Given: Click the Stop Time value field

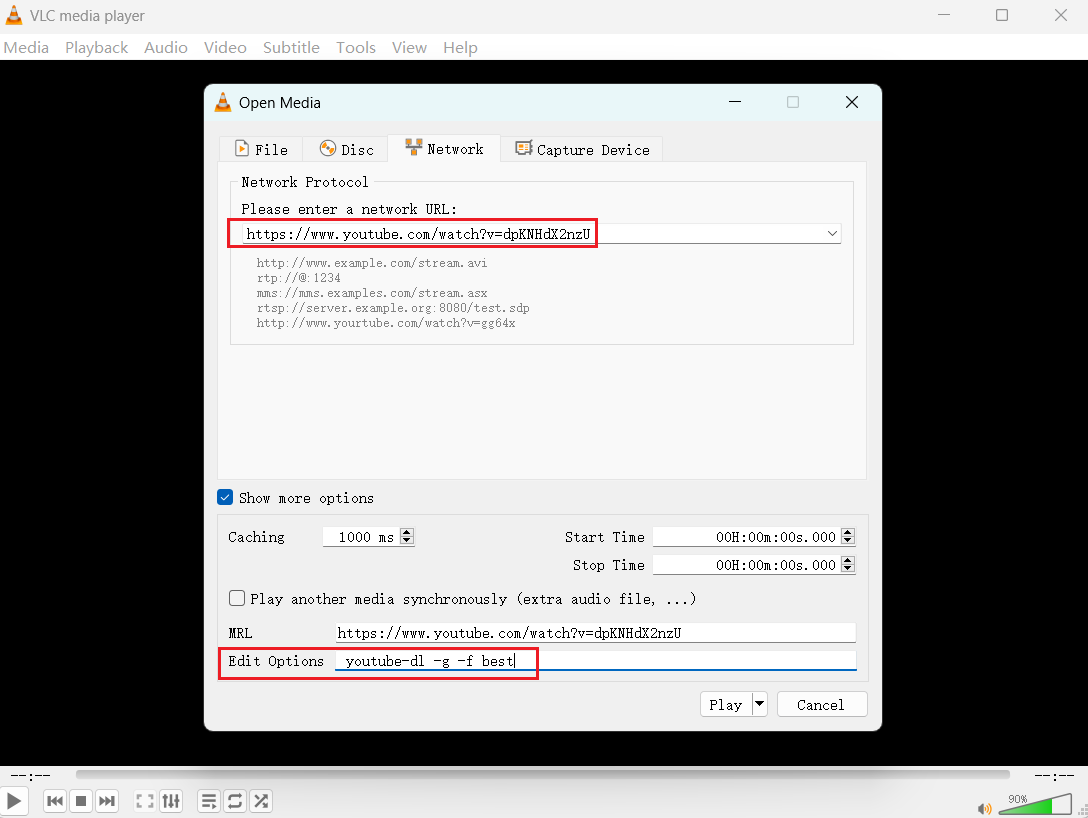Looking at the screenshot, I should pyautogui.click(x=747, y=565).
